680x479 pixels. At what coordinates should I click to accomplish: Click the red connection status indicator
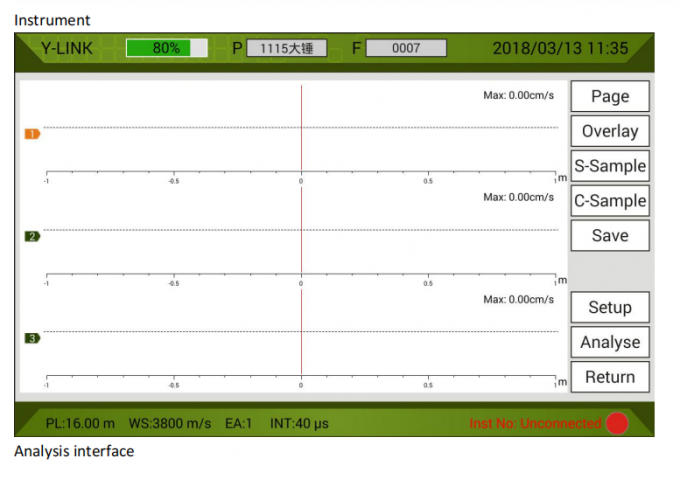pos(616,423)
